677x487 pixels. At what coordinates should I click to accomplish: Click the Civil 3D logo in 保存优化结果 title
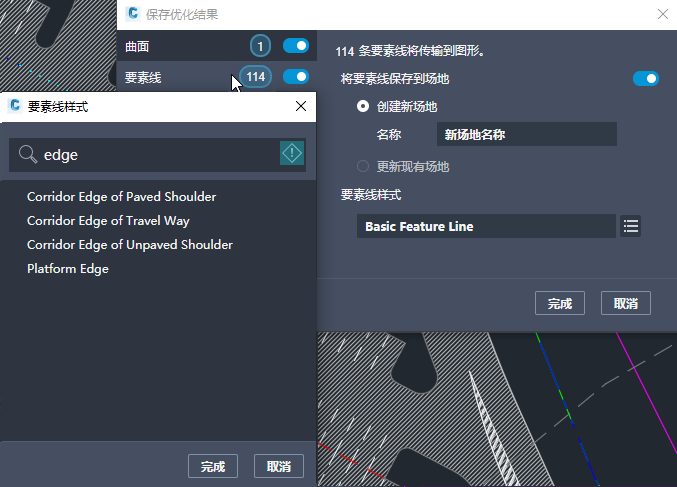(x=133, y=14)
